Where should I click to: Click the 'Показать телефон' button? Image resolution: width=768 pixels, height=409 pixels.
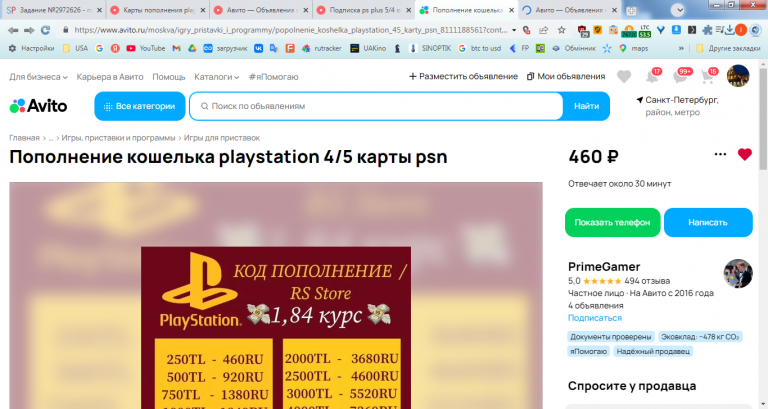[612, 222]
